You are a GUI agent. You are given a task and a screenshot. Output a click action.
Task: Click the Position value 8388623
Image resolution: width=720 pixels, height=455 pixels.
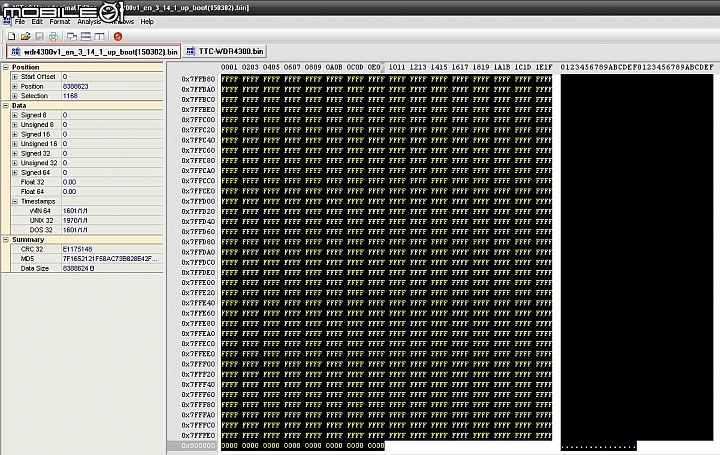pyautogui.click(x=75, y=86)
